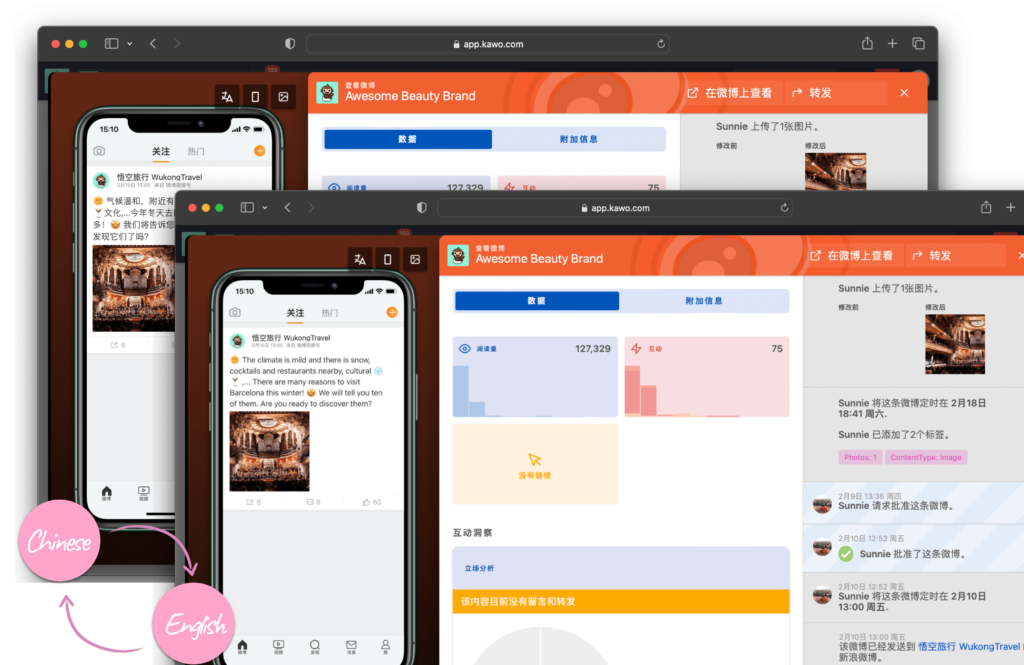Image resolution: width=1024 pixels, height=665 pixels.
Task: Toggle the sidebar in the front Safari window
Action: point(247,208)
